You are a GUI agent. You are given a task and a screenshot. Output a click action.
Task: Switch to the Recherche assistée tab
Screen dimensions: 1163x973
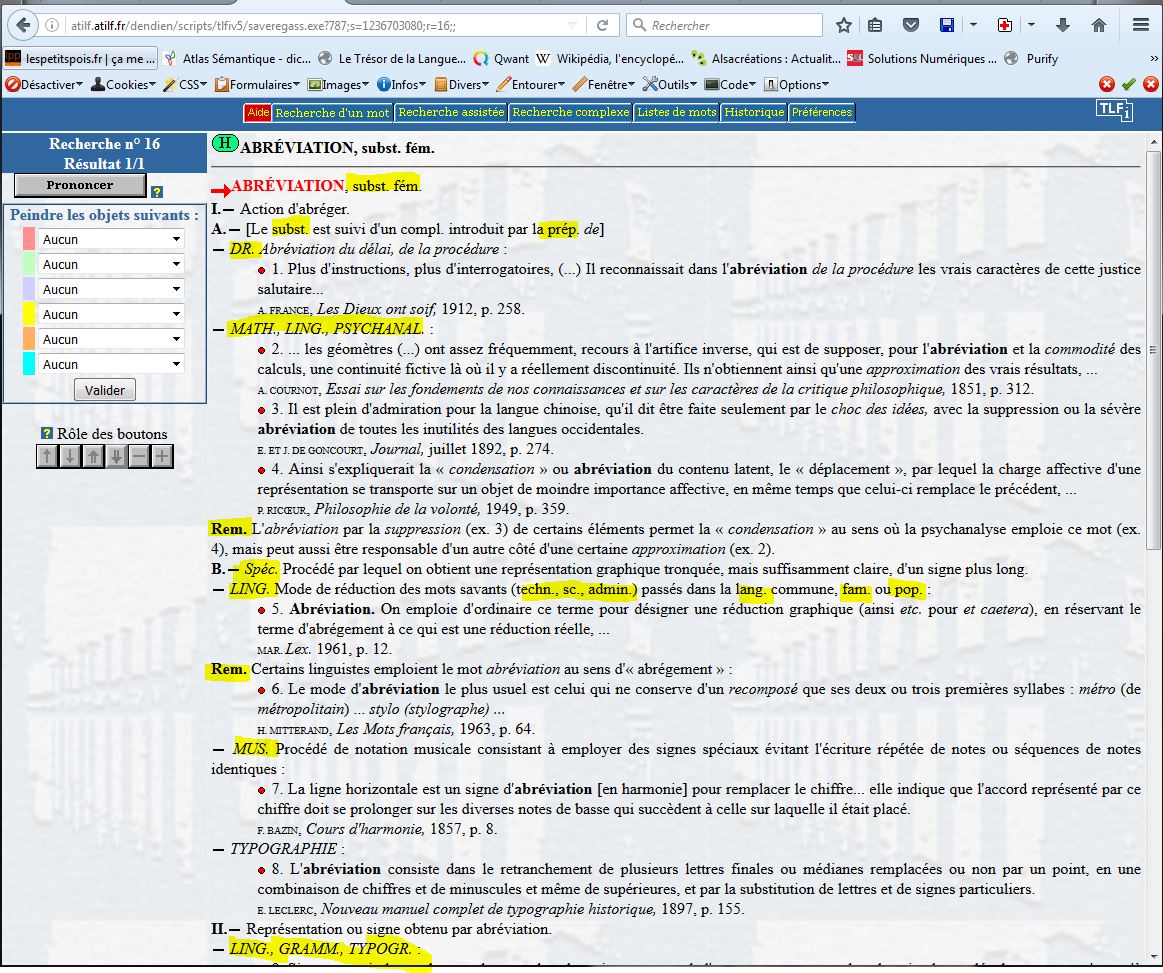(451, 112)
